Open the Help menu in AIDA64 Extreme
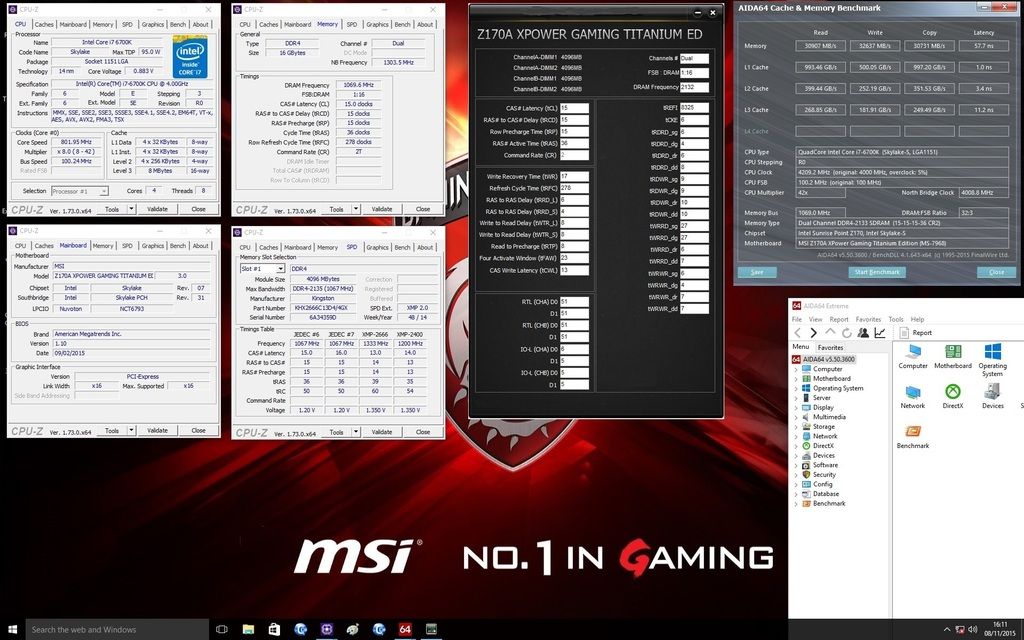Viewport: 1024px width, 640px height. [918, 319]
